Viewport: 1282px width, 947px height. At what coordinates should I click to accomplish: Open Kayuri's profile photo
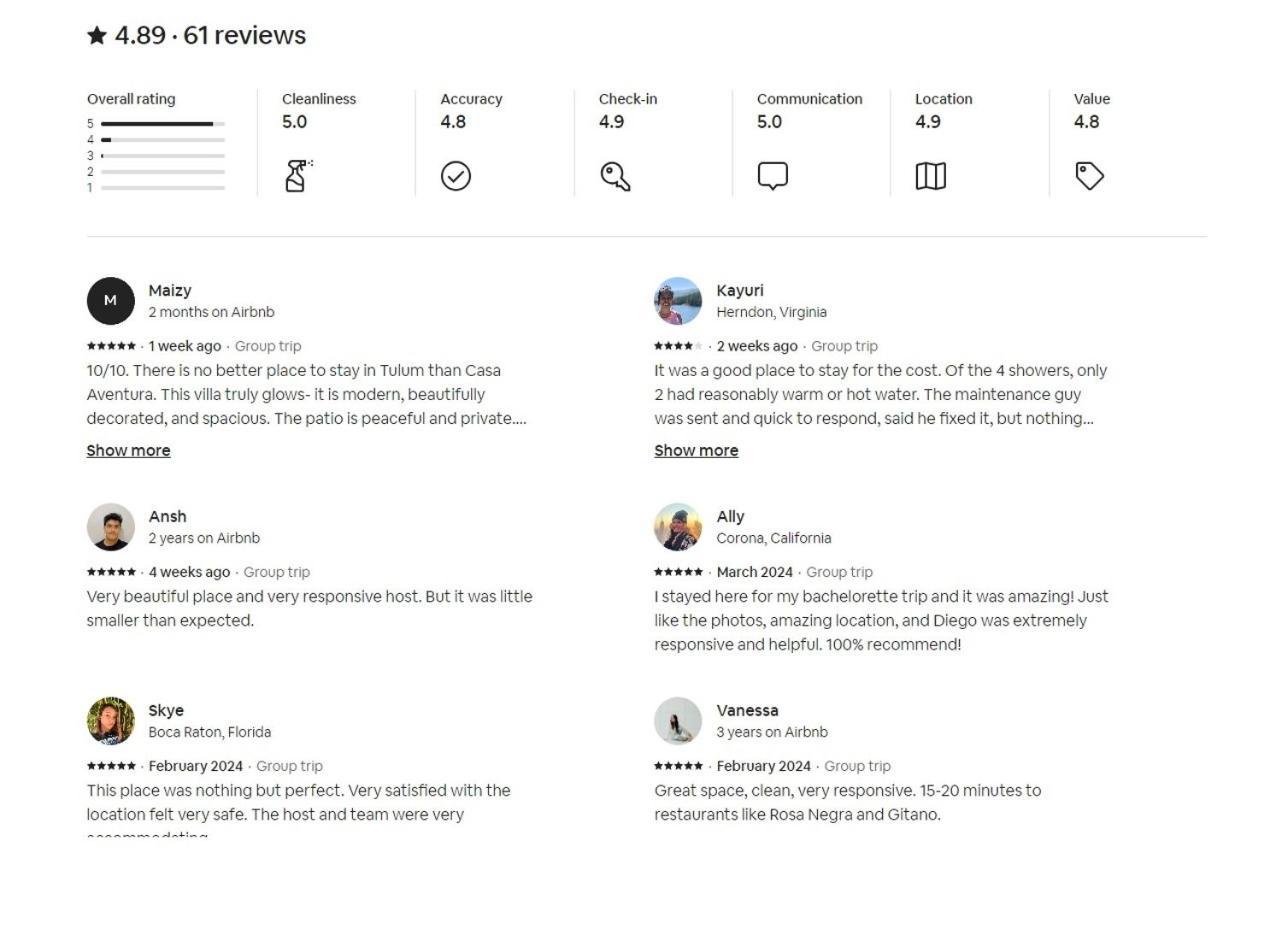[678, 301]
